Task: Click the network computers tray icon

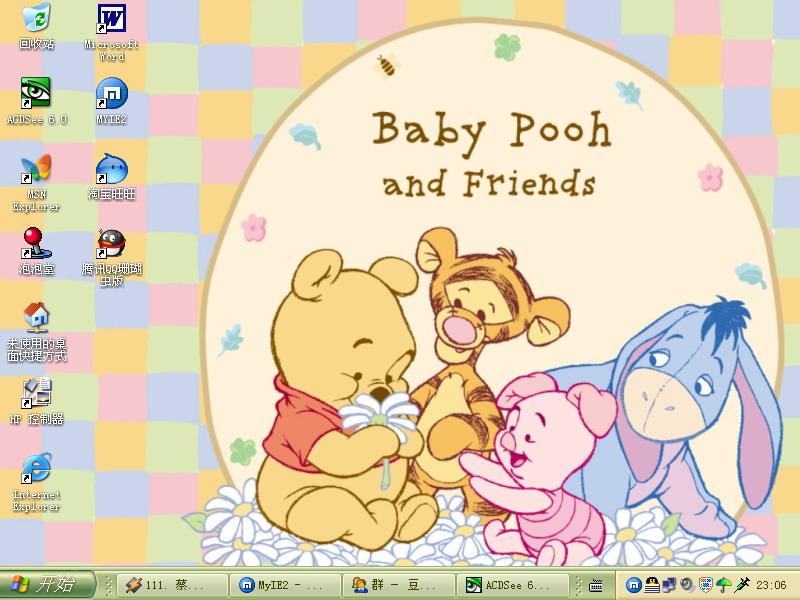Action: pos(670,585)
